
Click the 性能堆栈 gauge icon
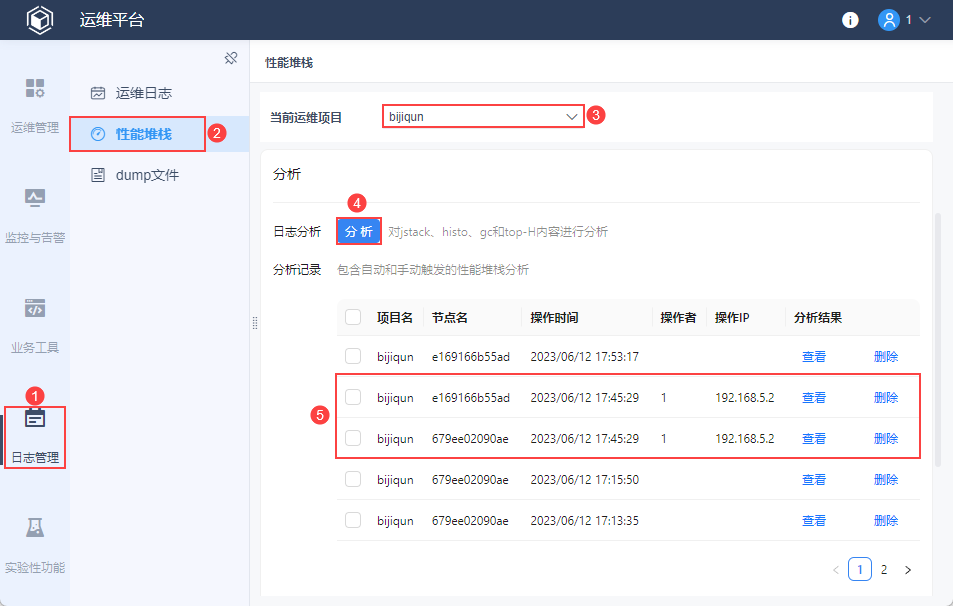pos(98,134)
